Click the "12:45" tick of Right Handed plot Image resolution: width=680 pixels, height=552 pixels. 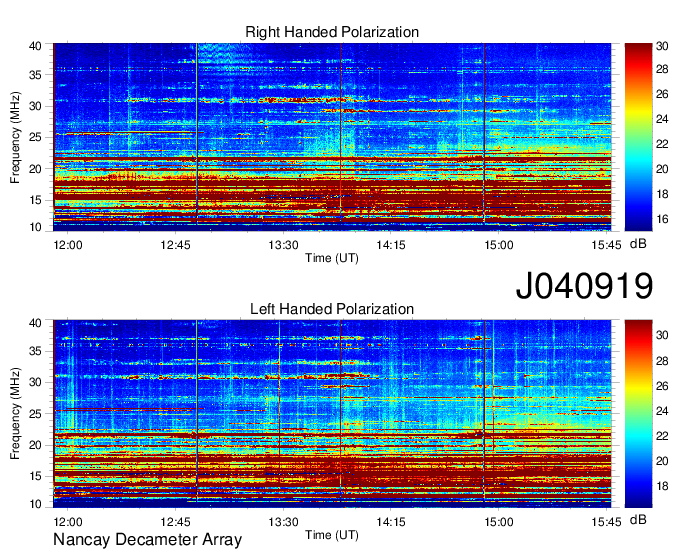(175, 245)
